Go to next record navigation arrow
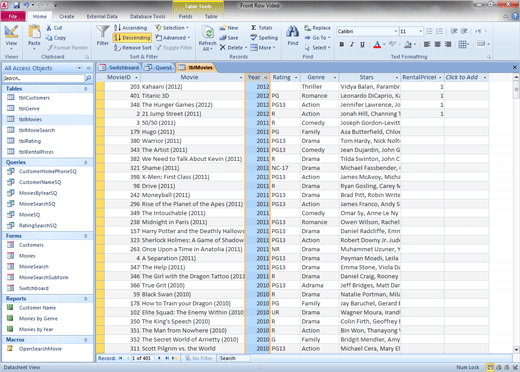The image size is (520, 372). pyautogui.click(x=159, y=358)
